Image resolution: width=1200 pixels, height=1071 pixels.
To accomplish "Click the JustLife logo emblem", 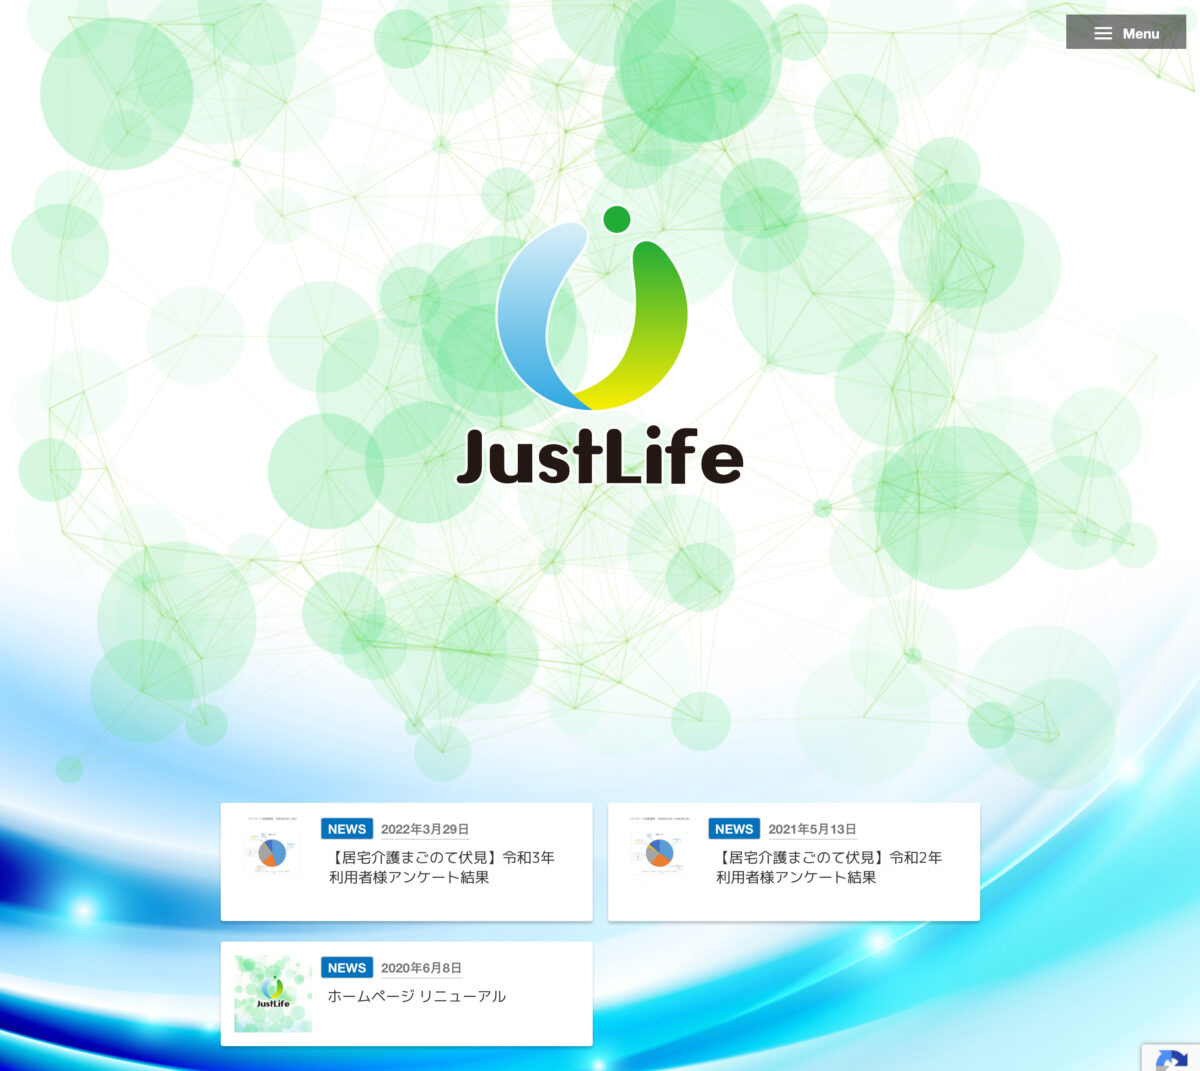I will (x=592, y=308).
